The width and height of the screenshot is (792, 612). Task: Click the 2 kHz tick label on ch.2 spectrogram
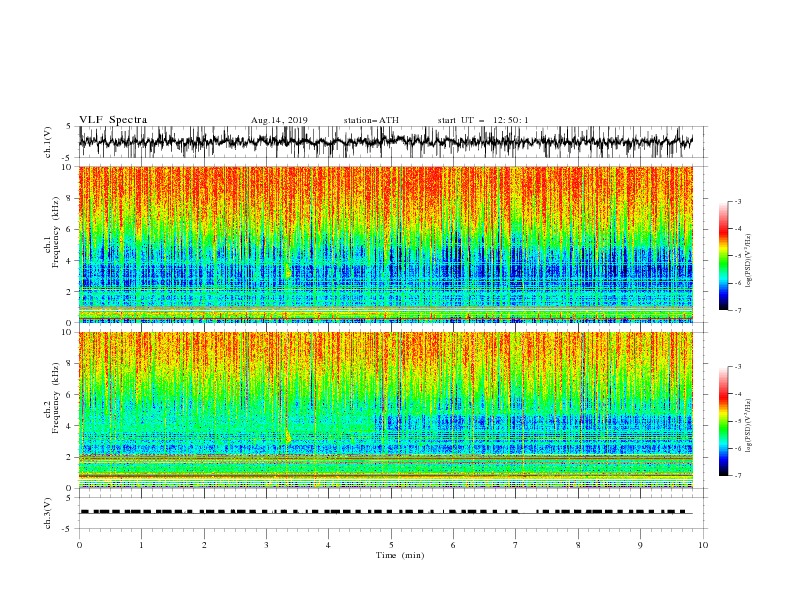coord(70,457)
